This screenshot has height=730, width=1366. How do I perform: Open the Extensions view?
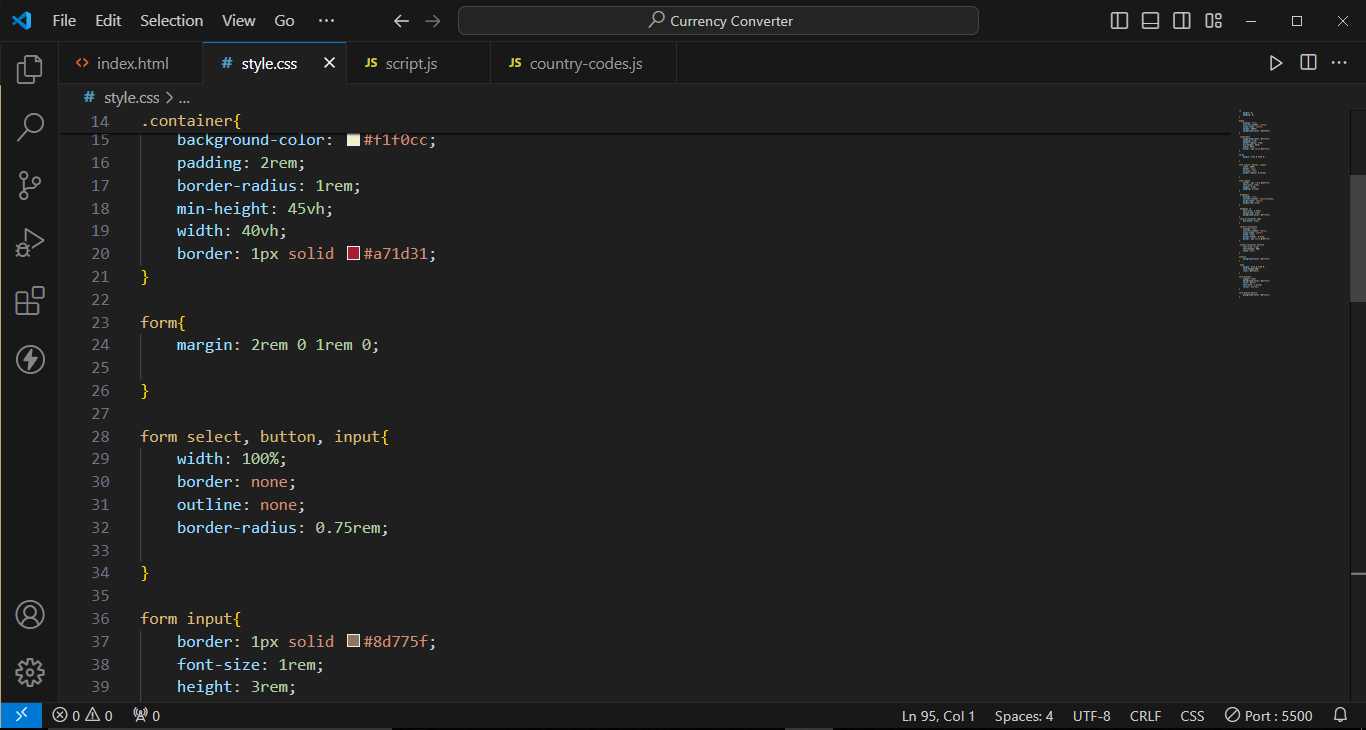click(30, 301)
